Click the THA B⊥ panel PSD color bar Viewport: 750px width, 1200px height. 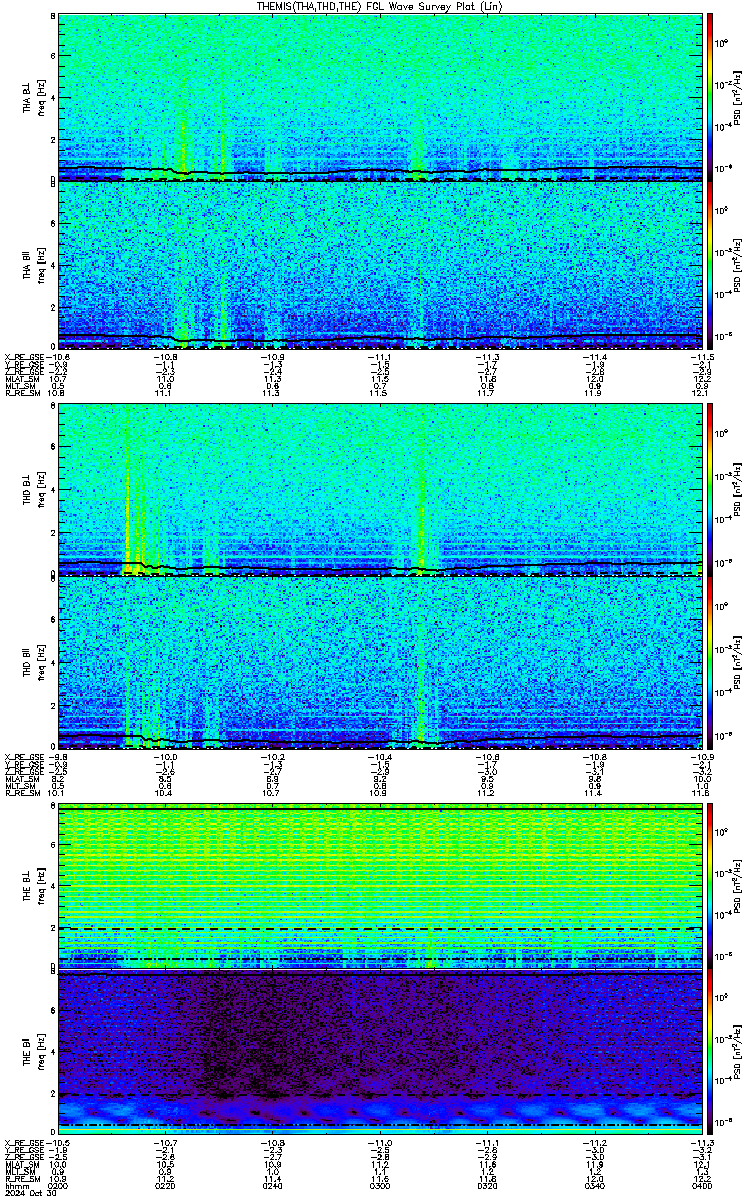tap(709, 96)
